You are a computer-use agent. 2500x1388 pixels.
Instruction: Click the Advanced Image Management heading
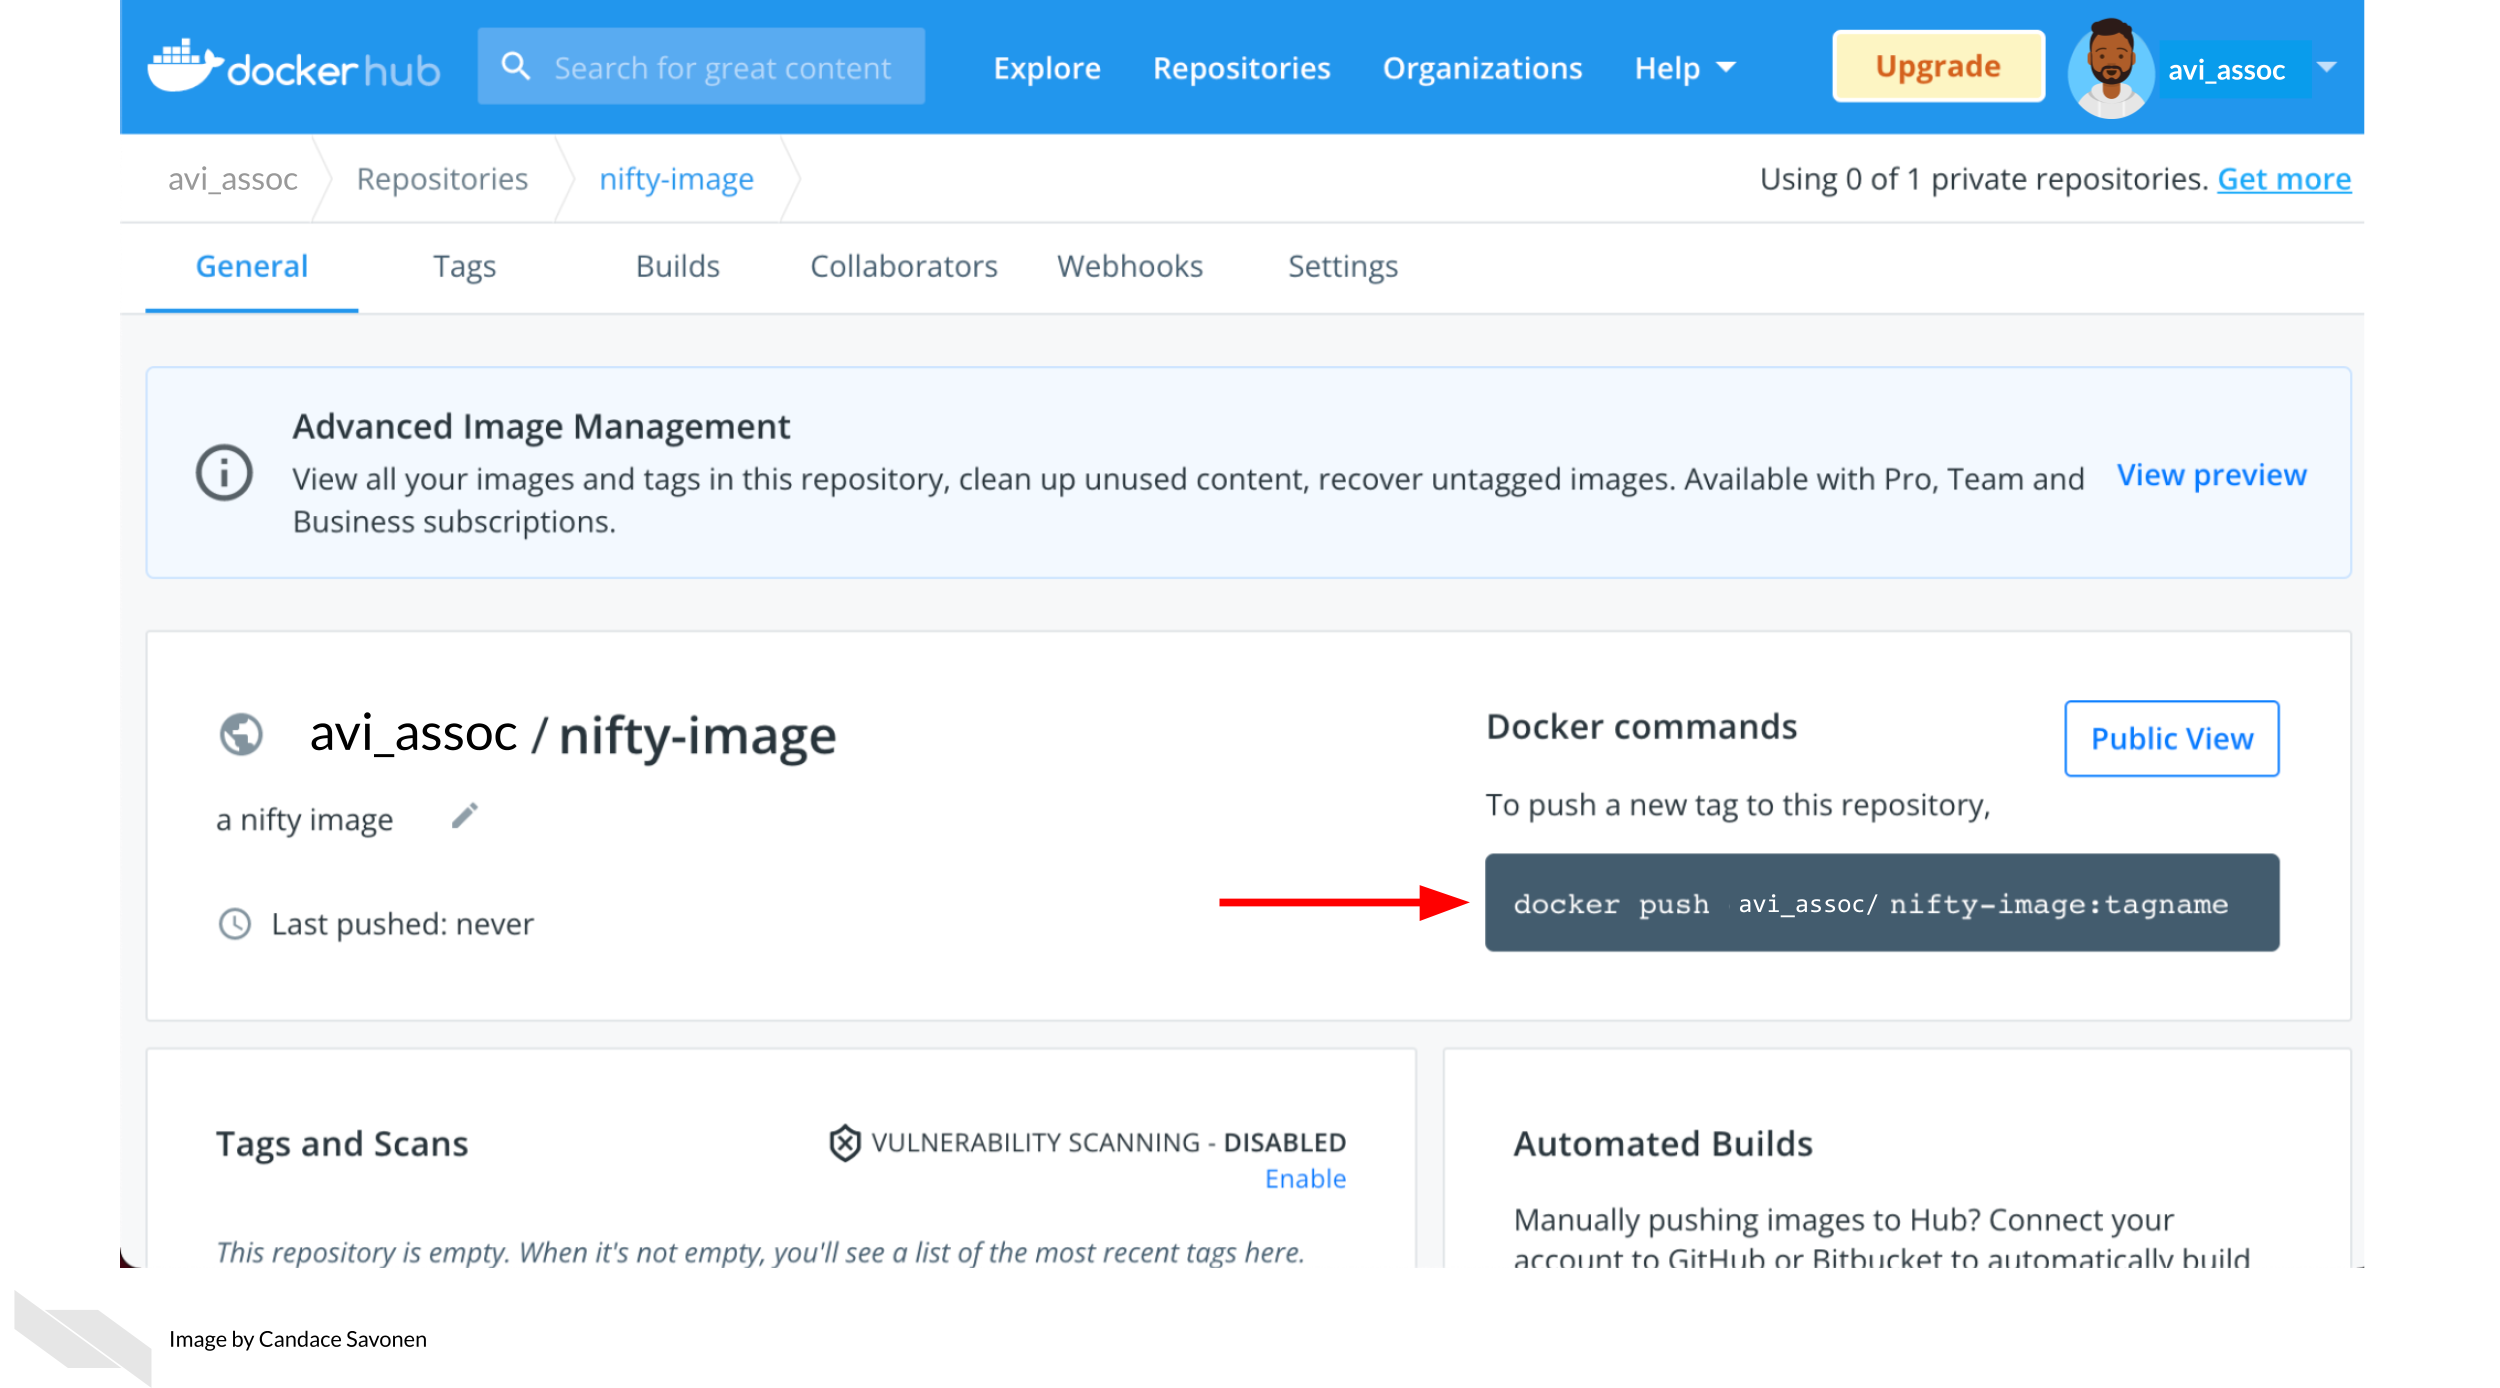point(541,427)
